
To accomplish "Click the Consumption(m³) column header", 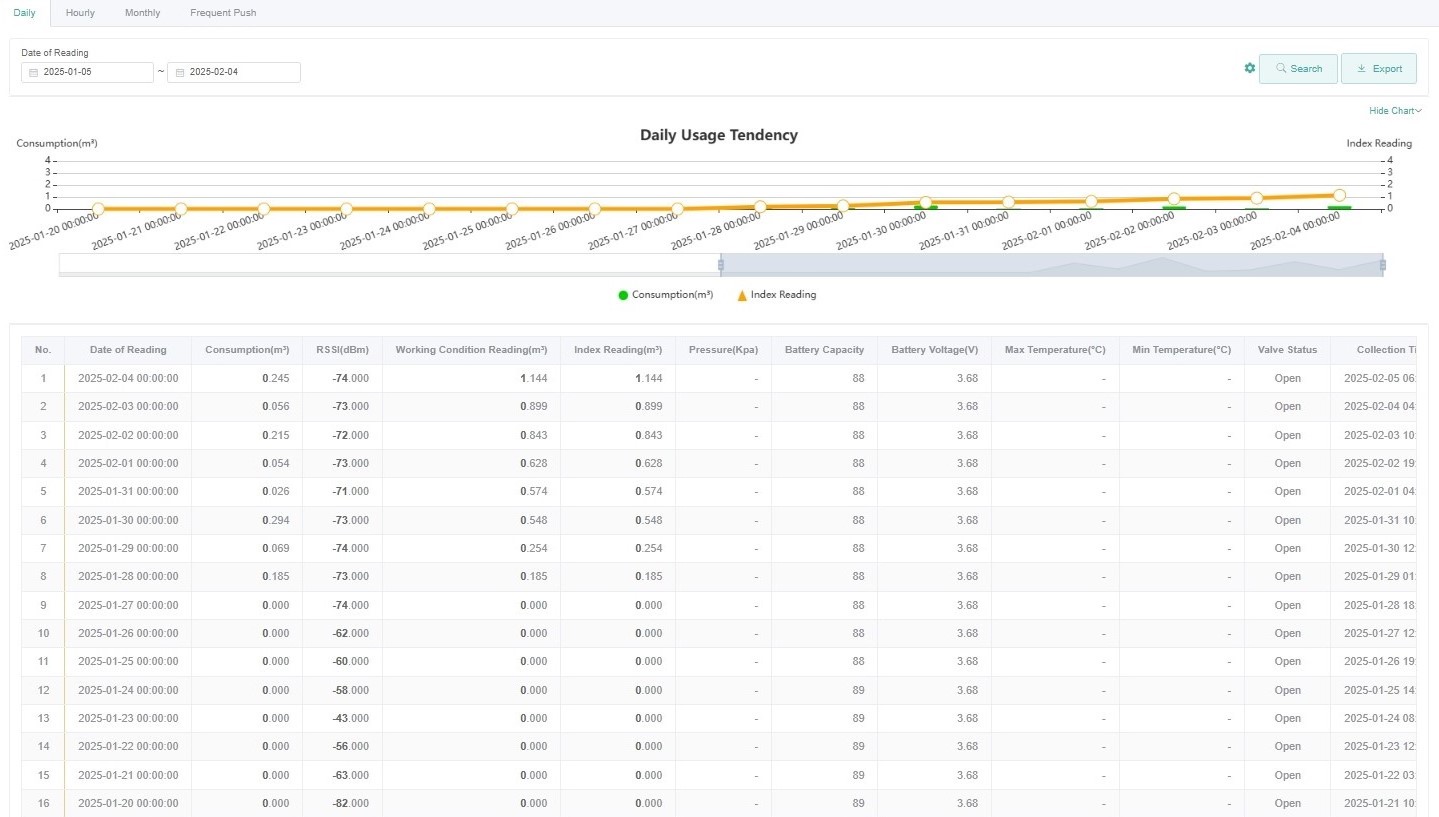I will pos(246,350).
